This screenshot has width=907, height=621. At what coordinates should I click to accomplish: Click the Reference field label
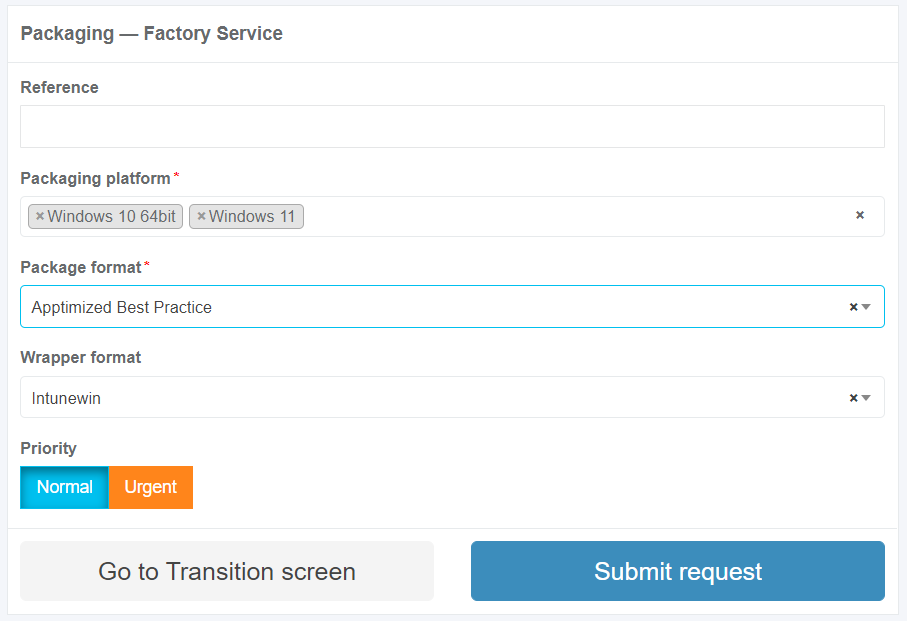(x=59, y=87)
